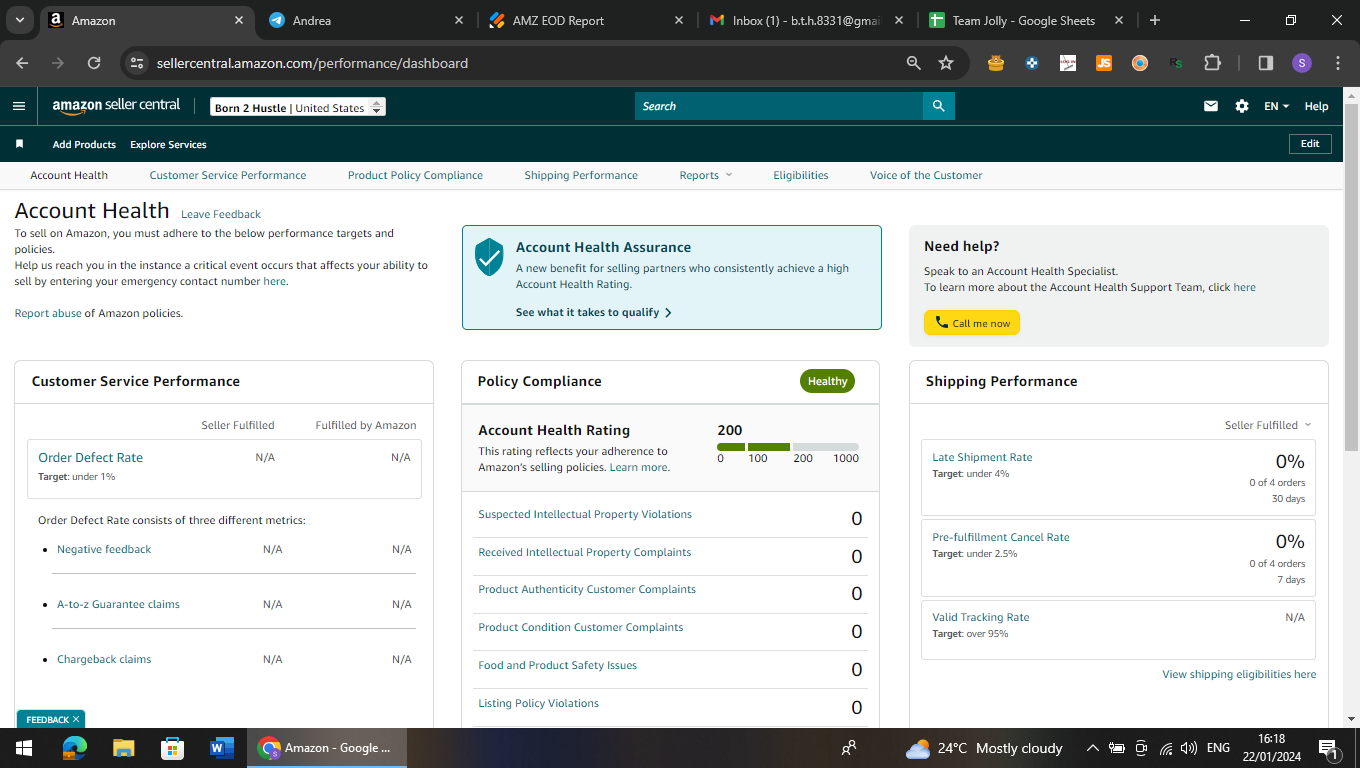Open Suspected Intellectual Property Violations link
The image size is (1360, 768).
[585, 514]
